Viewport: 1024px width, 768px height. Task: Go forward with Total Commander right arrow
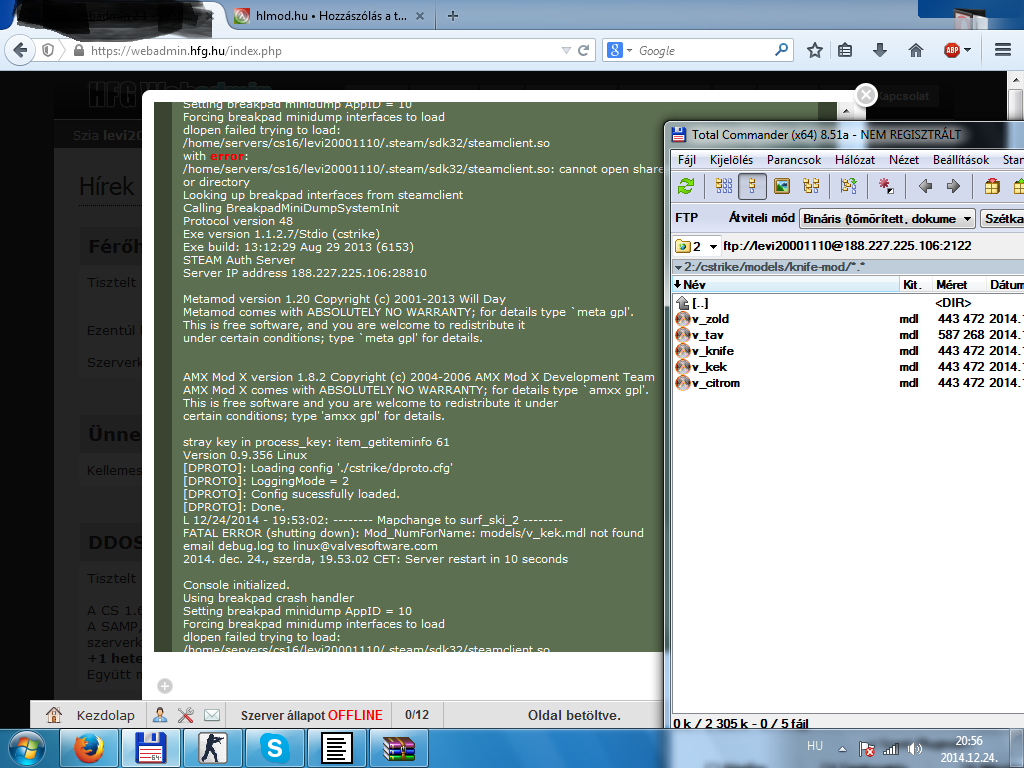[x=953, y=186]
